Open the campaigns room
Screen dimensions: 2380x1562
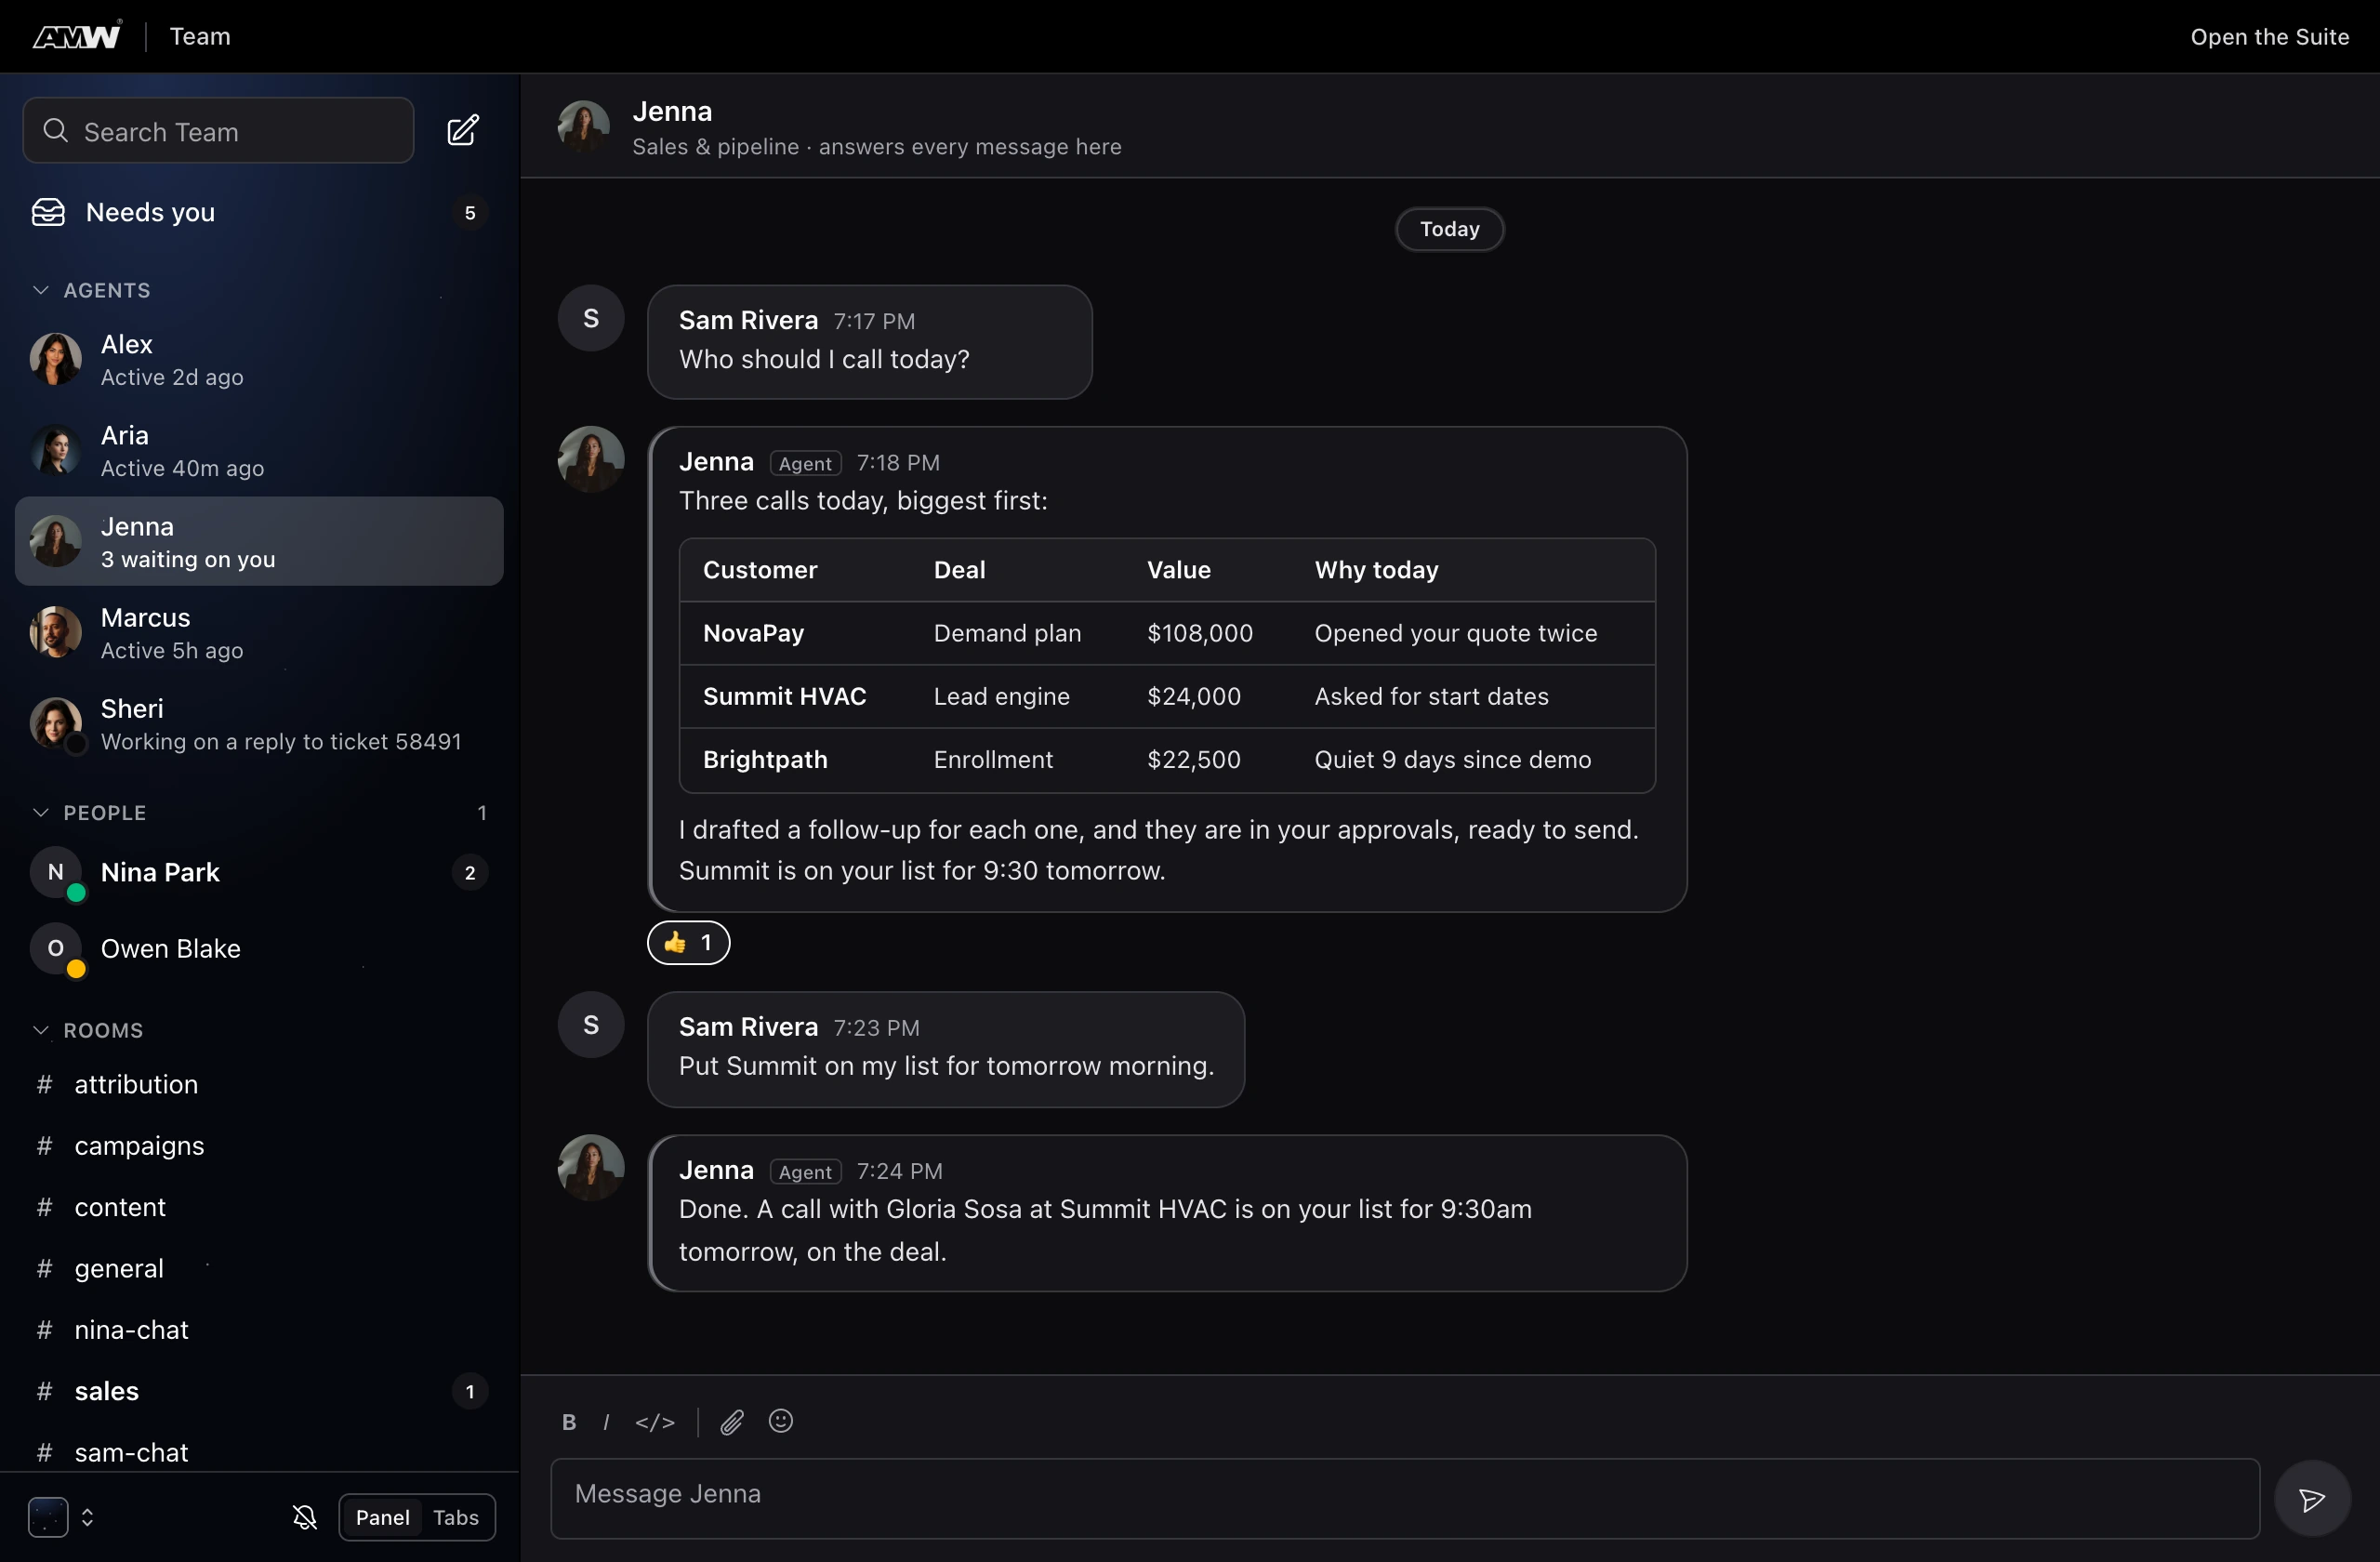tap(259, 1145)
